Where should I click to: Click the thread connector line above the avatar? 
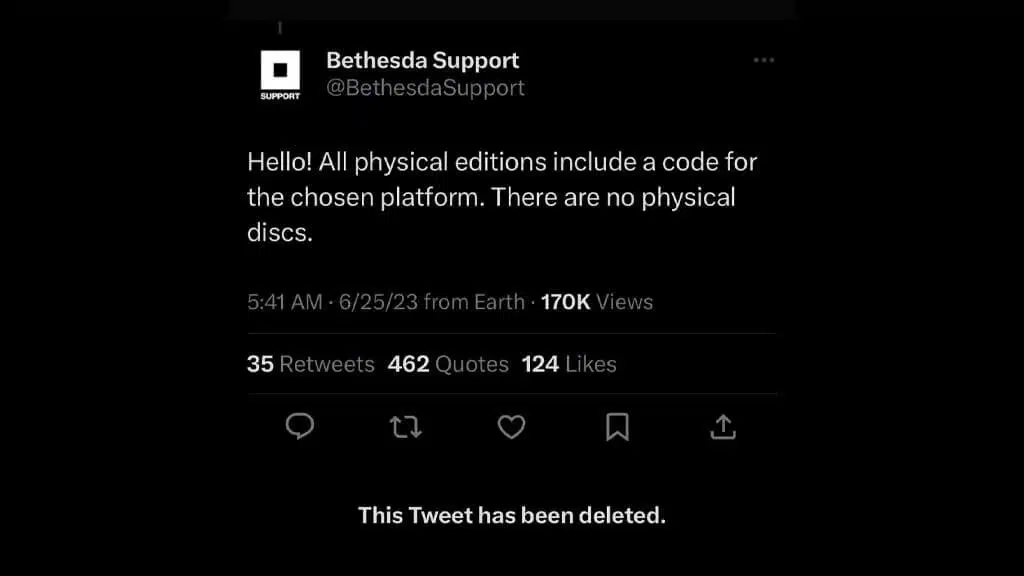coord(280,28)
